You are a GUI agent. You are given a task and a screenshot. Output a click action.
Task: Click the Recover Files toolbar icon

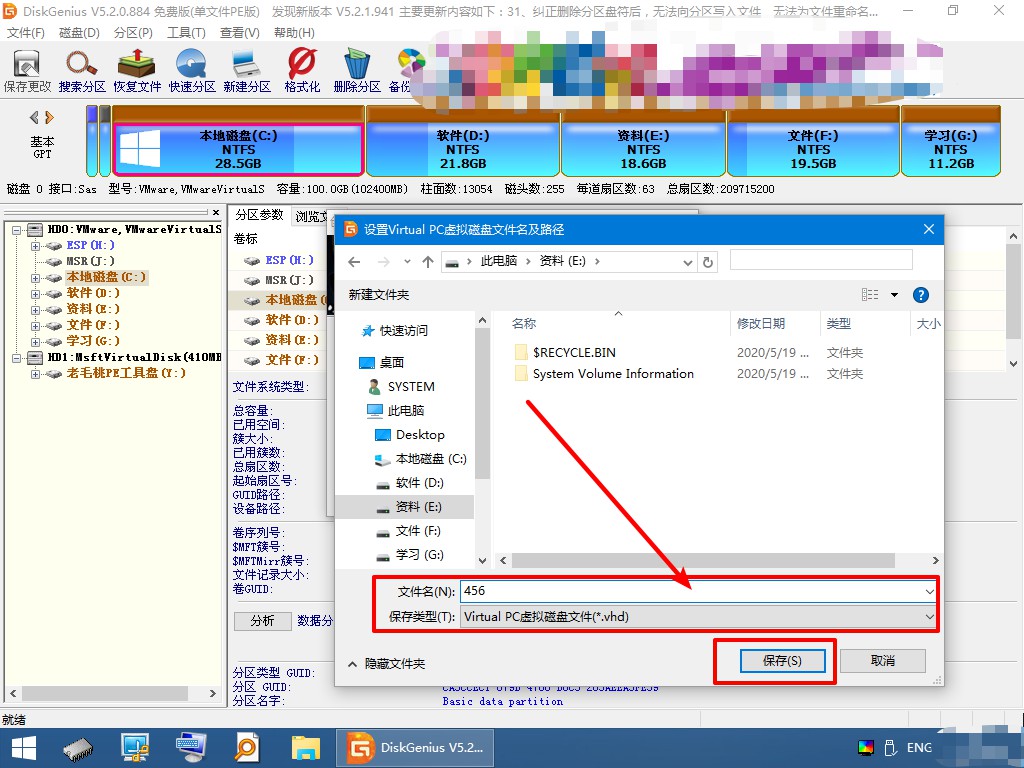tap(136, 71)
